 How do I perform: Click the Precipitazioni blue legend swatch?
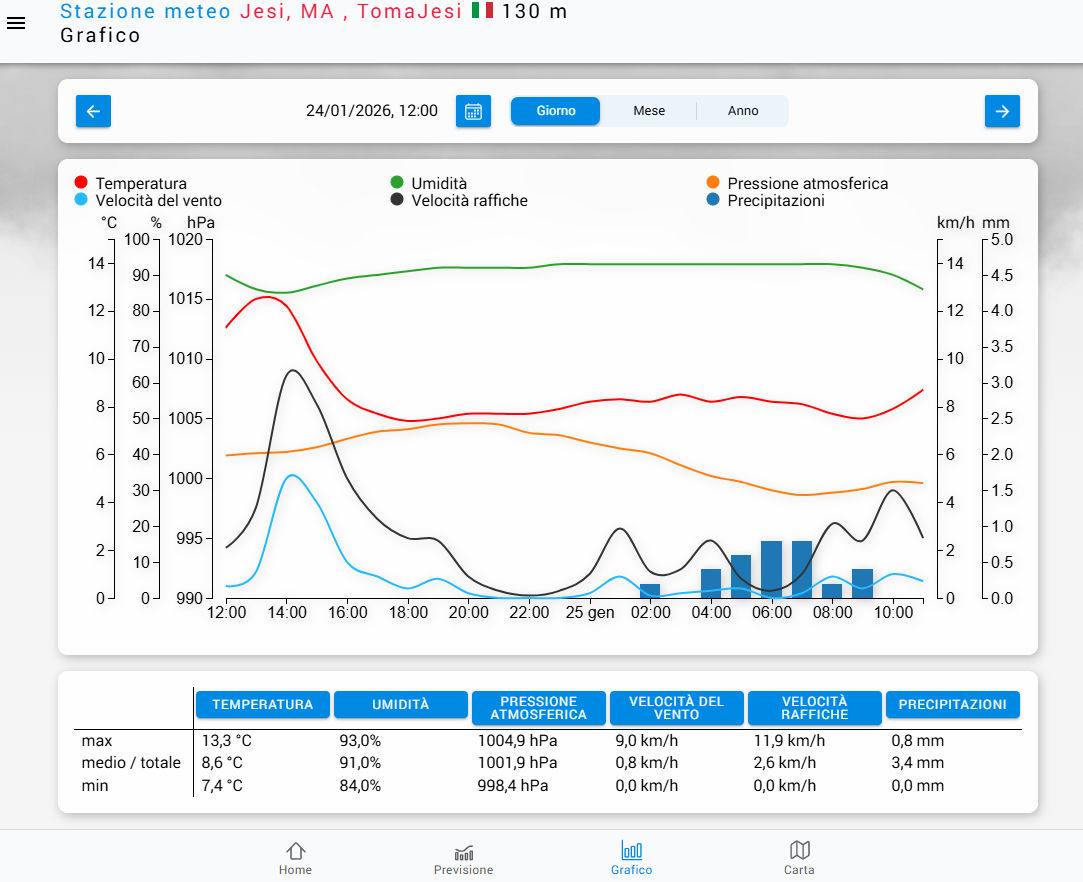coord(713,200)
